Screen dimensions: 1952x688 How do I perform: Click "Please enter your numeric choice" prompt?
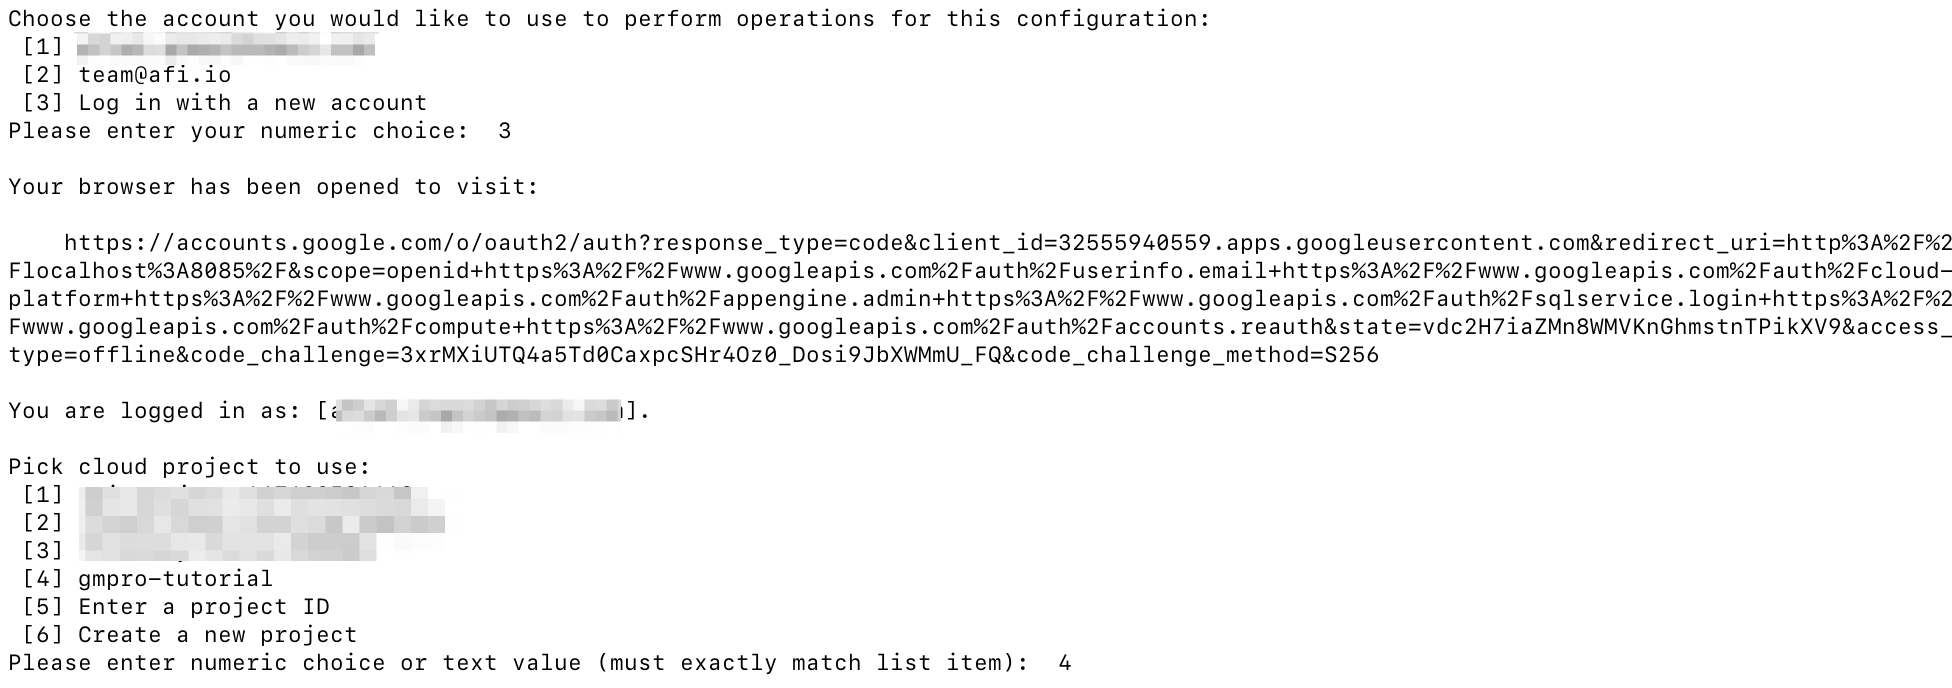(x=238, y=131)
